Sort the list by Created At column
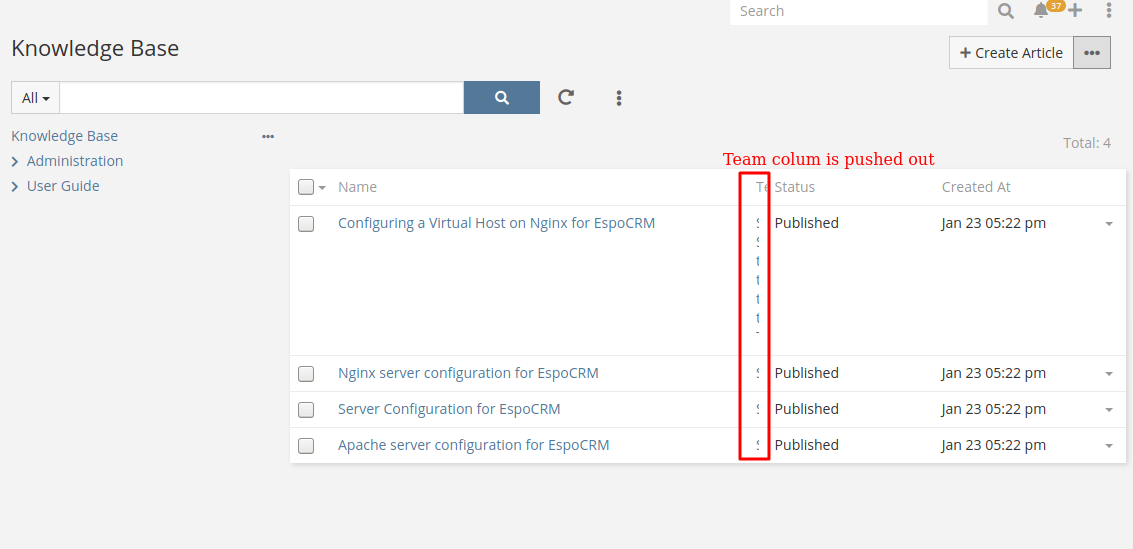 click(976, 187)
